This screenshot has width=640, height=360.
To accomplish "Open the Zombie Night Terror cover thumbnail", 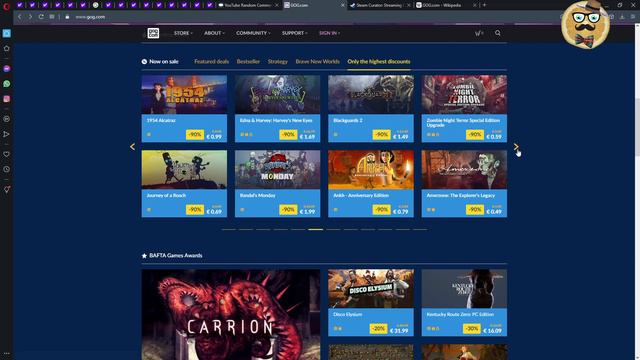I will (464, 94).
